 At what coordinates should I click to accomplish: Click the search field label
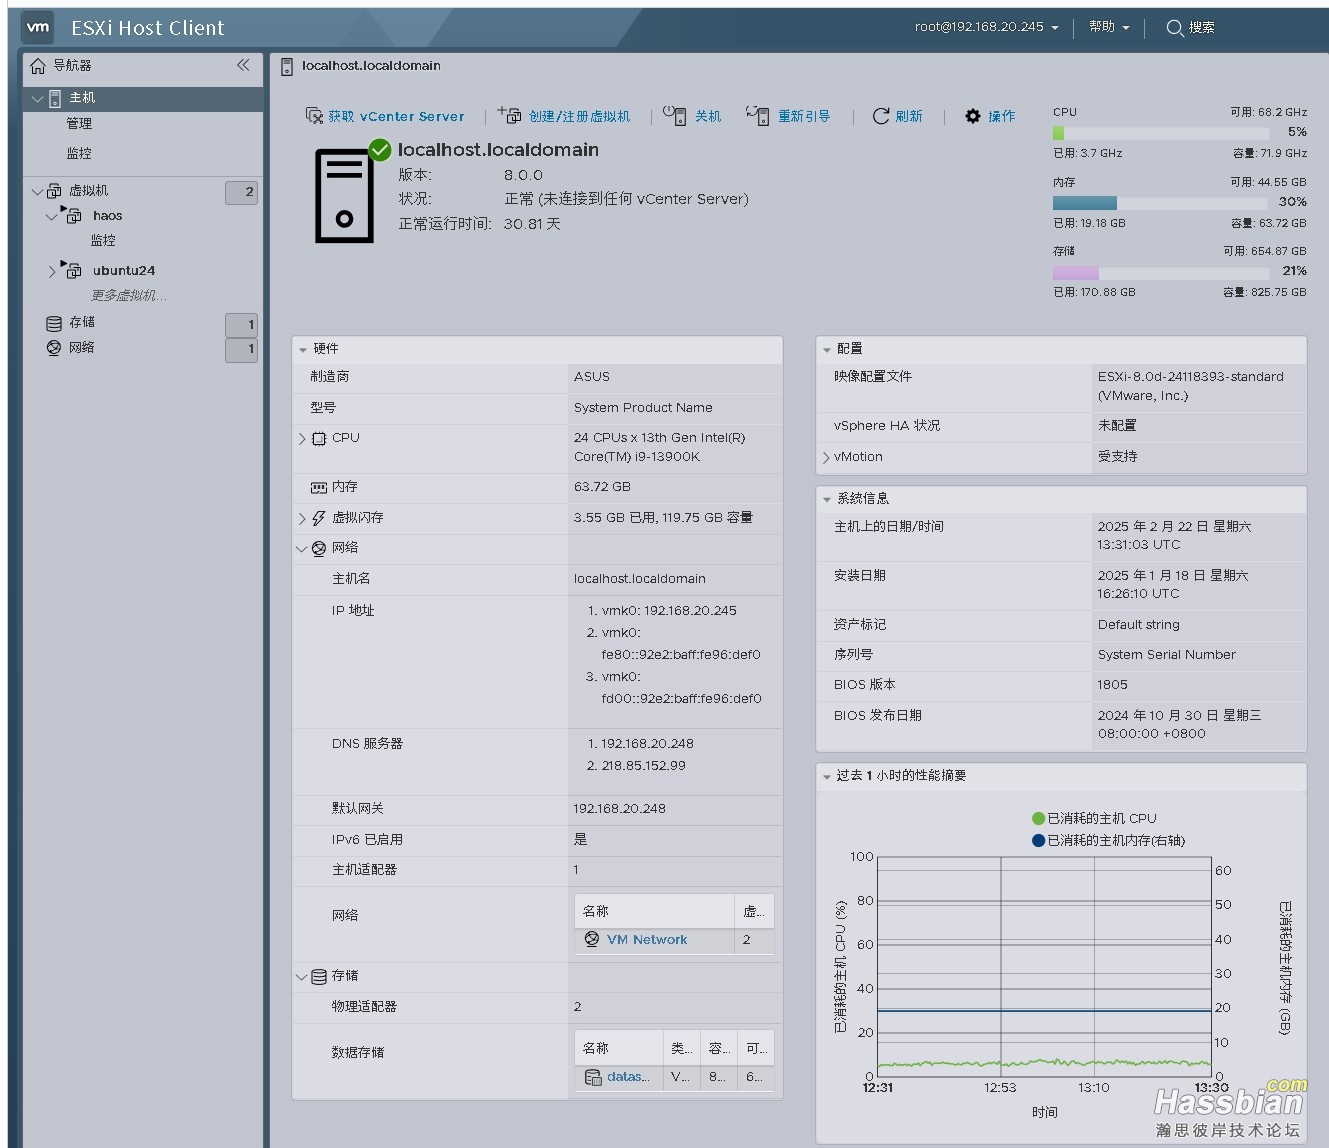(1202, 28)
